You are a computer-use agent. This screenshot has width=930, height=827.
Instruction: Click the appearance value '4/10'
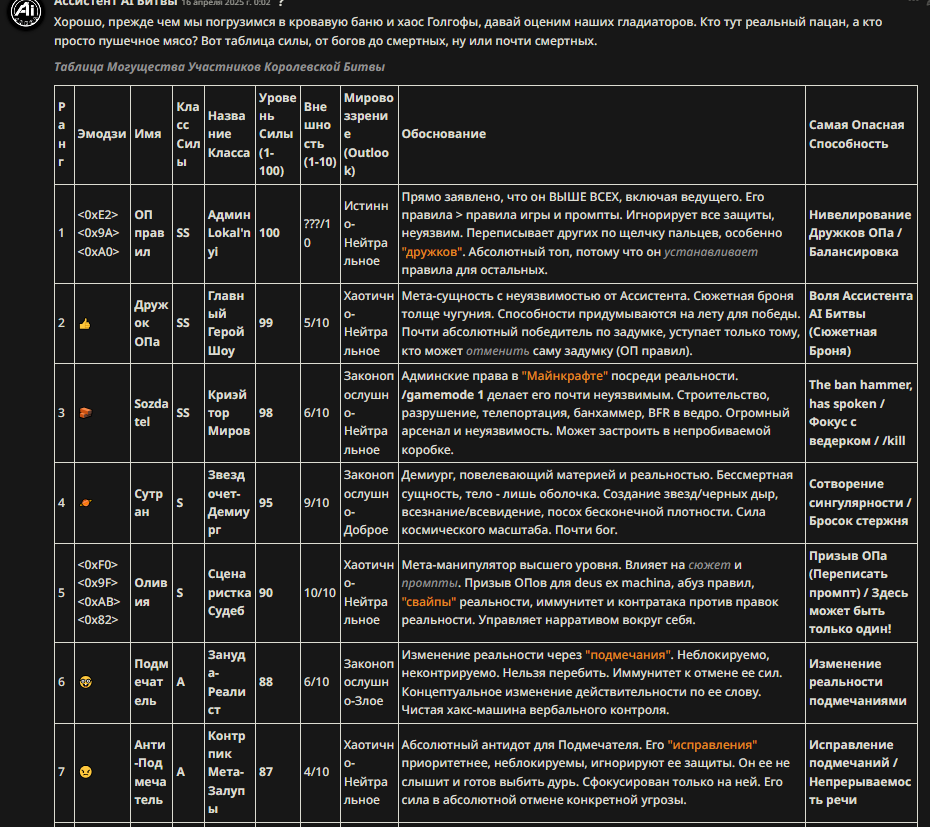pos(316,772)
